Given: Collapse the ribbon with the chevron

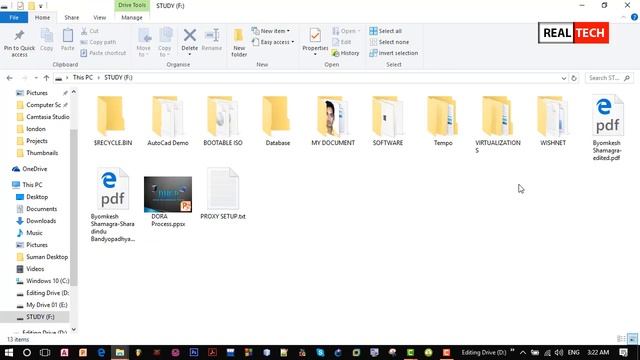Looking at the screenshot, I should point(624,17).
